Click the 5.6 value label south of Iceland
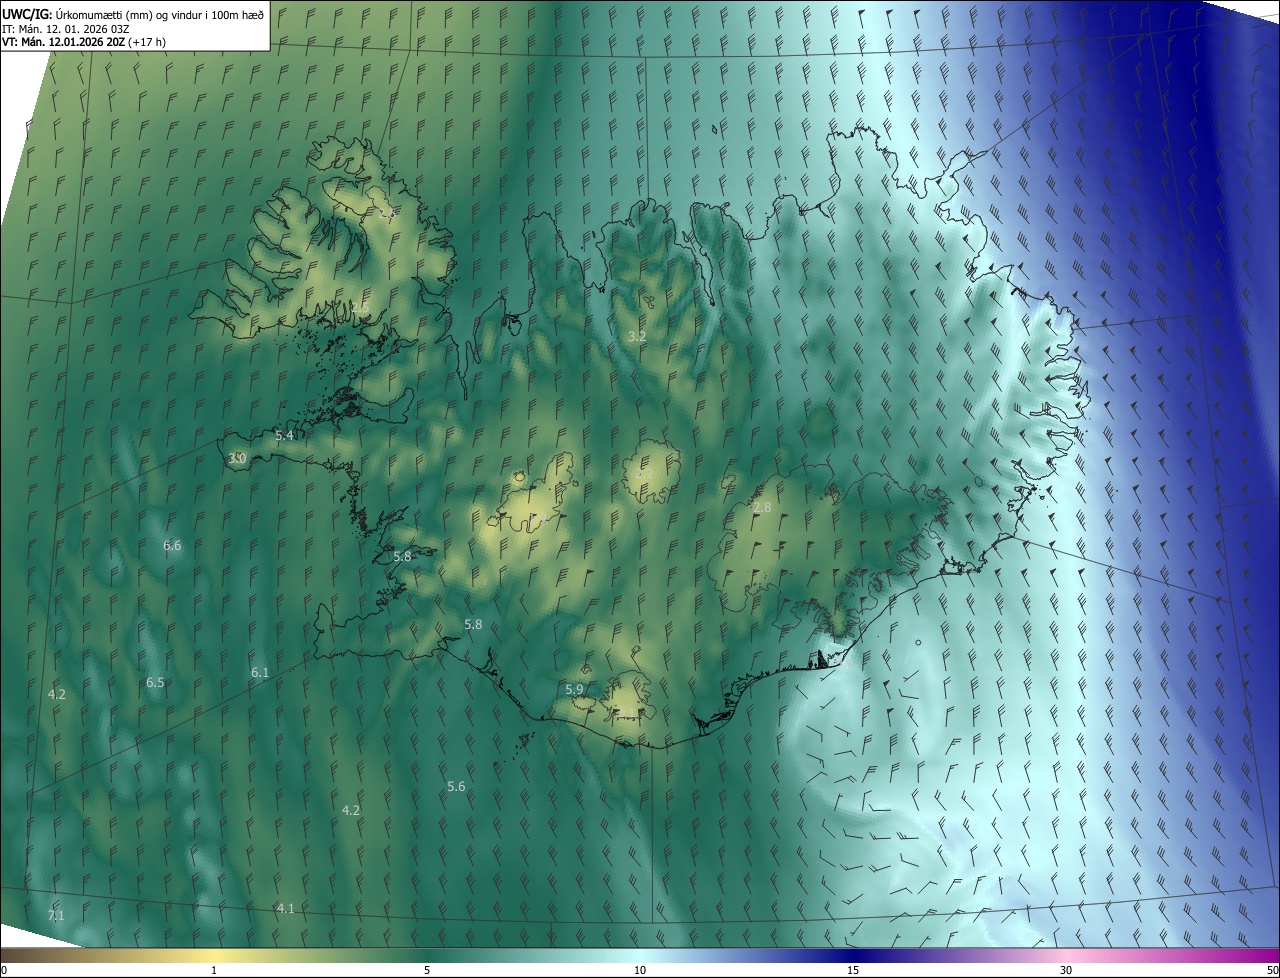The width and height of the screenshot is (1280, 978). (456, 786)
